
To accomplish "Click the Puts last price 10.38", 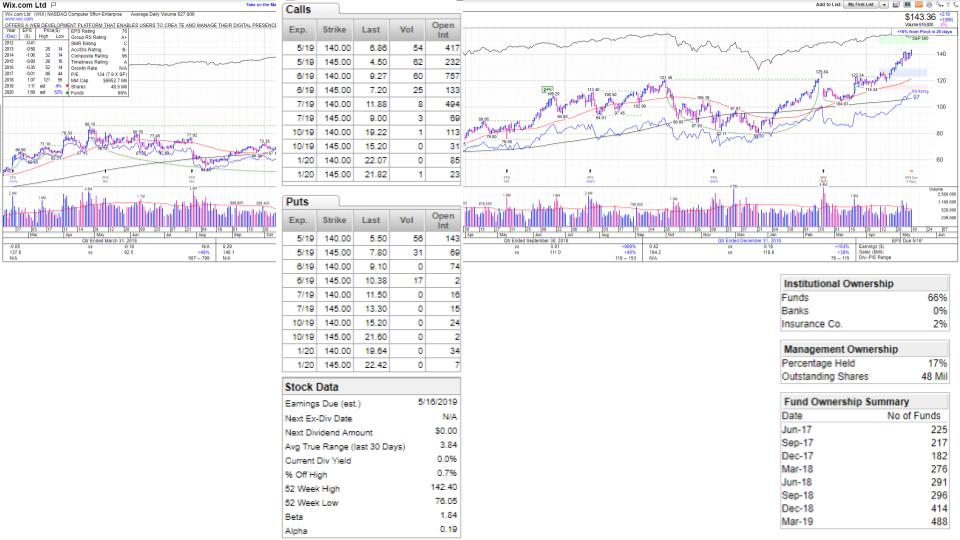I will coord(376,281).
